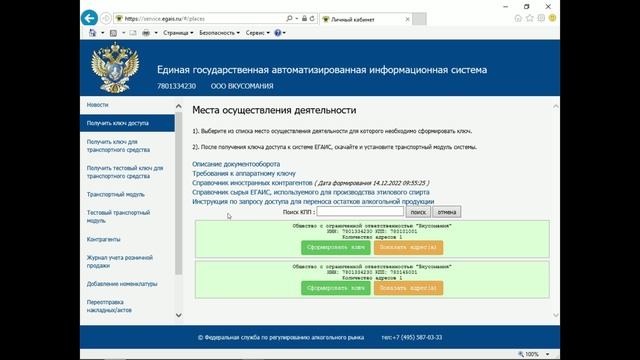Screen dimensions: 640x360
Task: Click the 'поиск' button
Action: (x=418, y=212)
